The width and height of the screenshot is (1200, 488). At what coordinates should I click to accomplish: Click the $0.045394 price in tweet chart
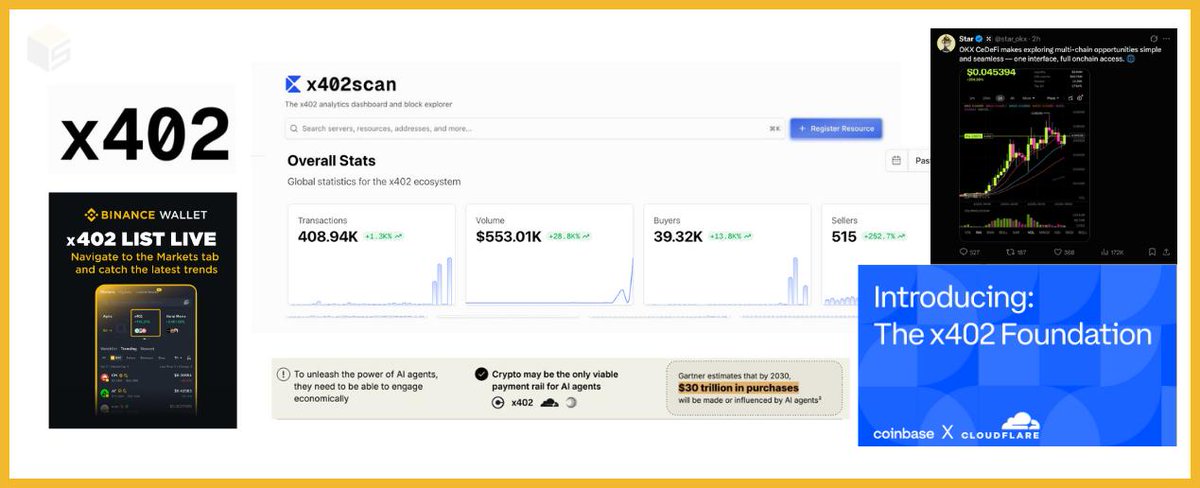991,72
